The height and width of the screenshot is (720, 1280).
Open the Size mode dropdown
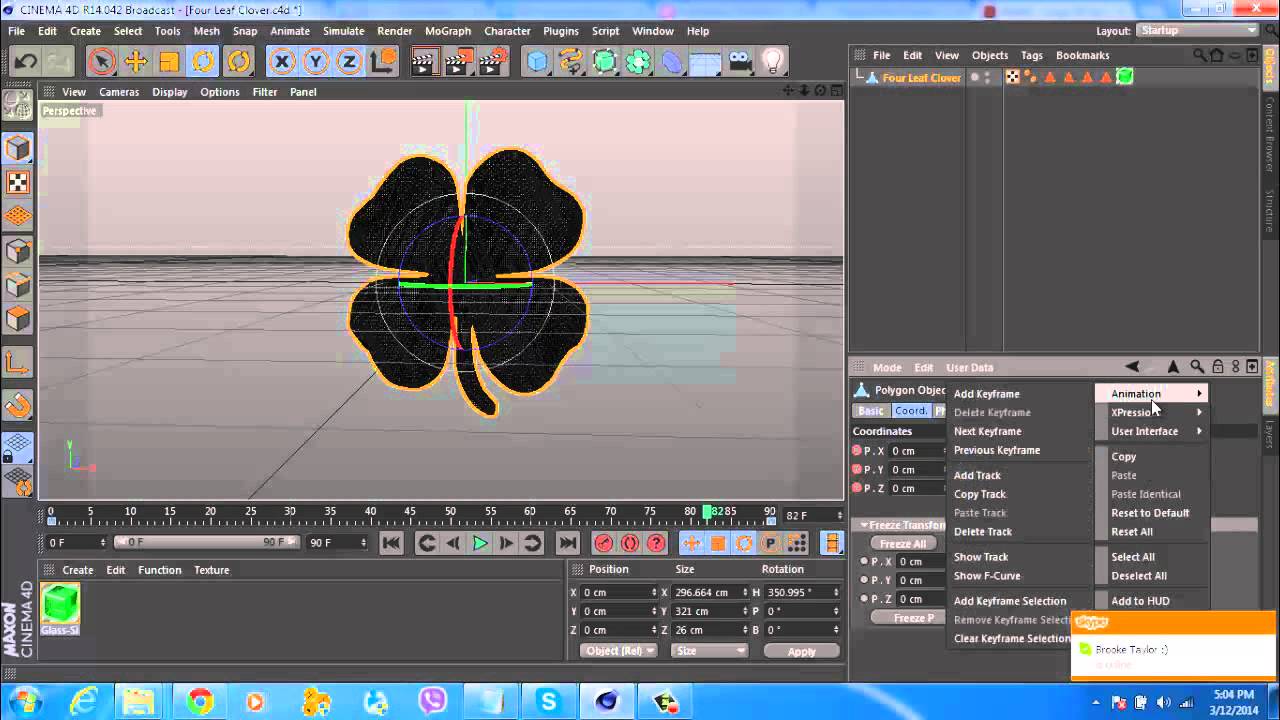710,651
